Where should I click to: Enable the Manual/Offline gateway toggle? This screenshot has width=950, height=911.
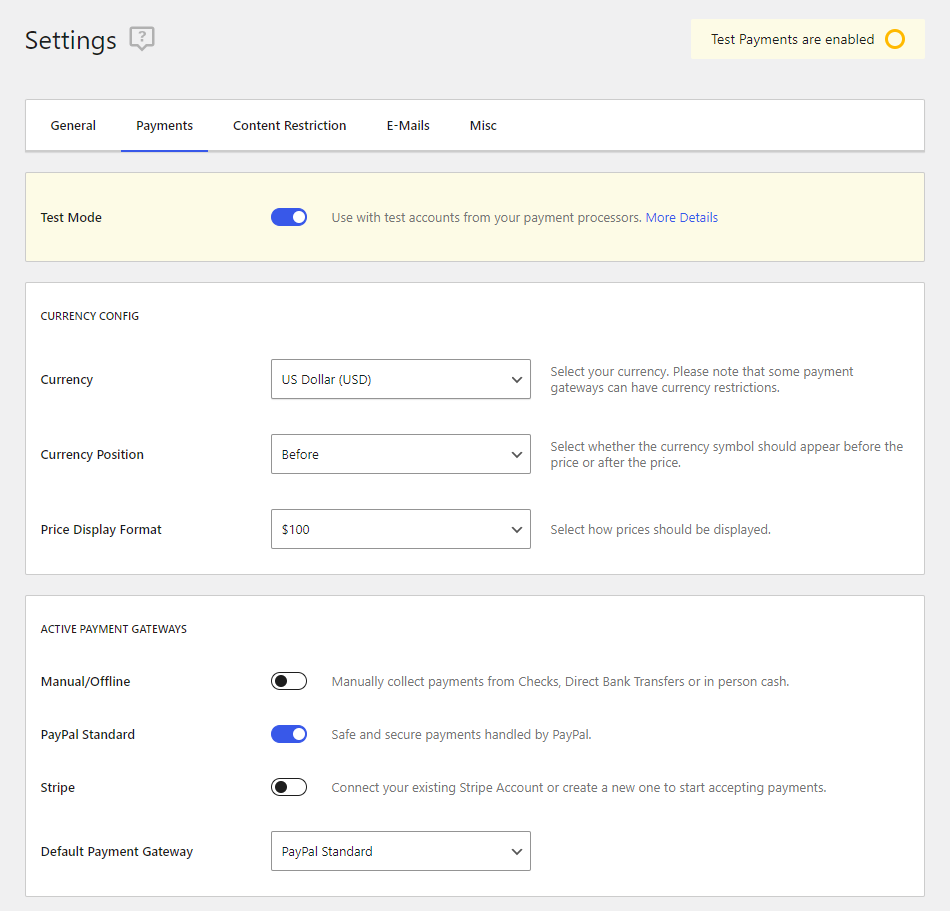[289, 681]
